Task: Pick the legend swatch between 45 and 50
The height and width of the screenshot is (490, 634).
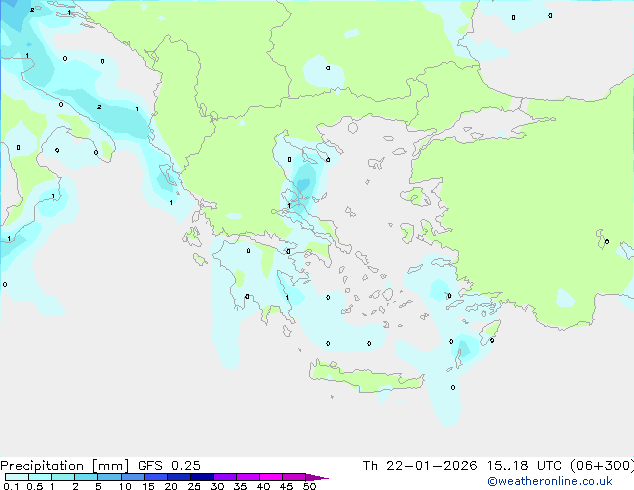Action: pos(294,477)
